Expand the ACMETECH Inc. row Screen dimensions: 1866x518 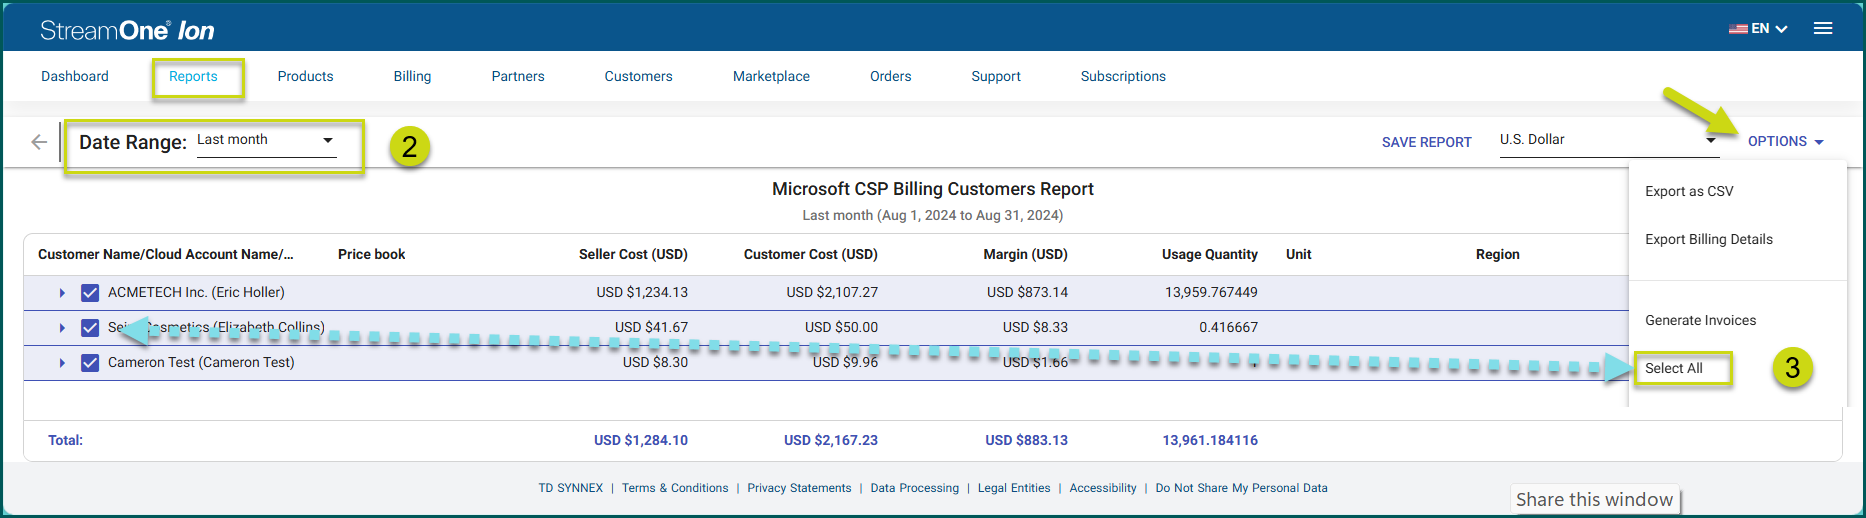pos(62,293)
